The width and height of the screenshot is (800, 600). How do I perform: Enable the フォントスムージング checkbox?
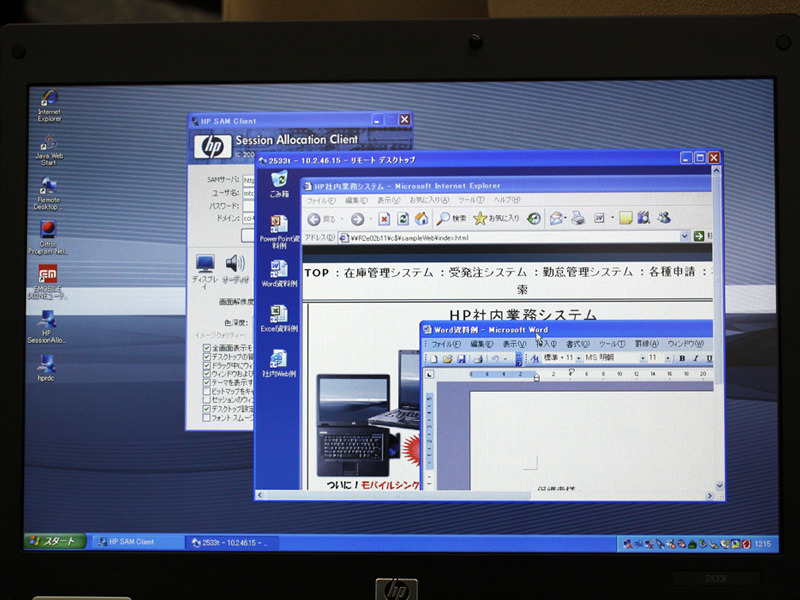pyautogui.click(x=207, y=418)
